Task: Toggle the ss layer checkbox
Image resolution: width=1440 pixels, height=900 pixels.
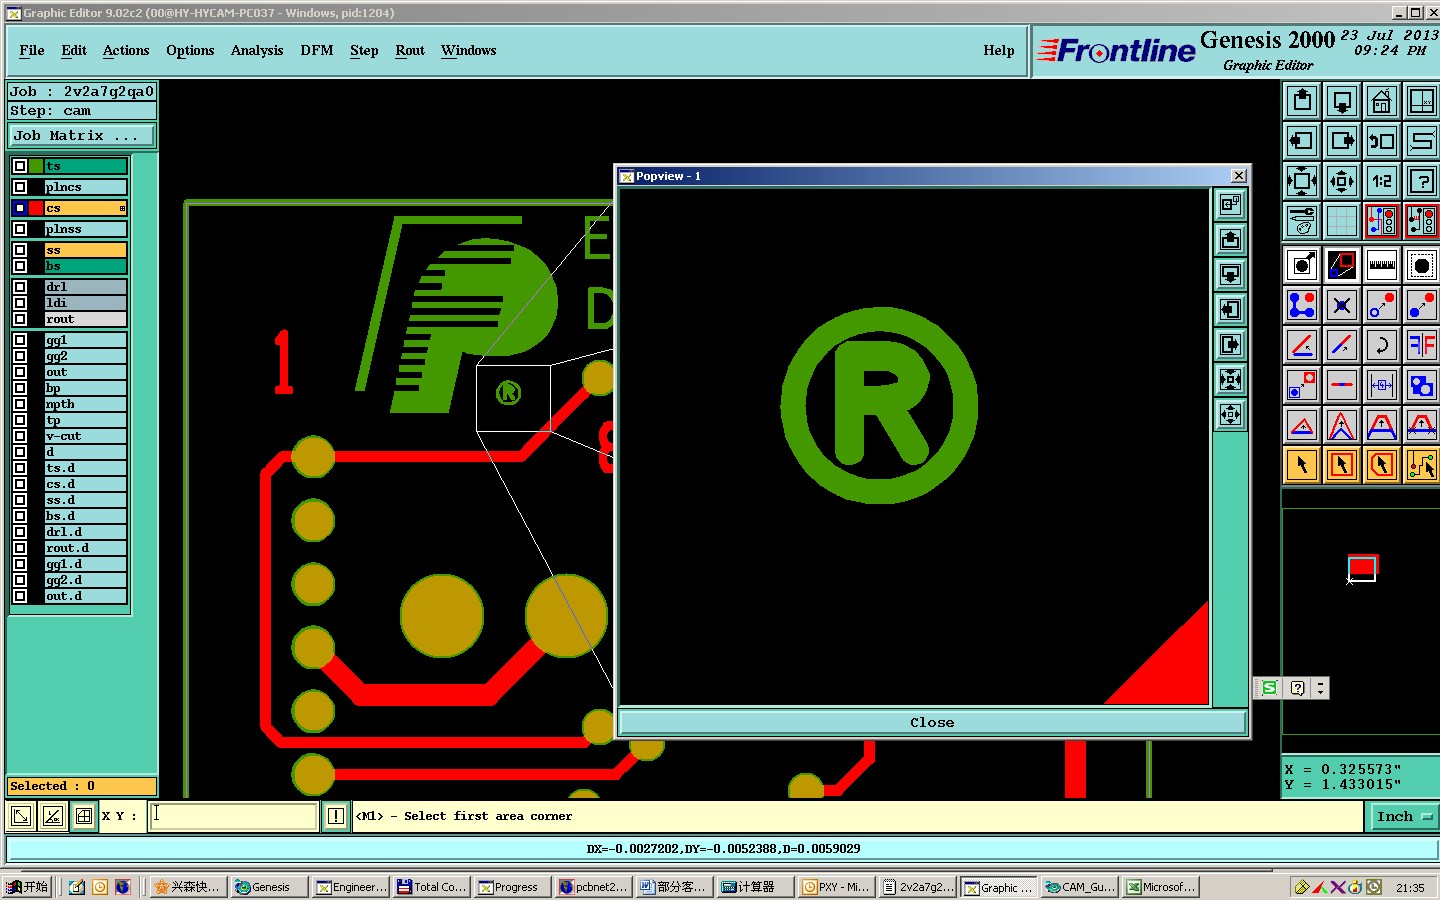Action: click(20, 250)
